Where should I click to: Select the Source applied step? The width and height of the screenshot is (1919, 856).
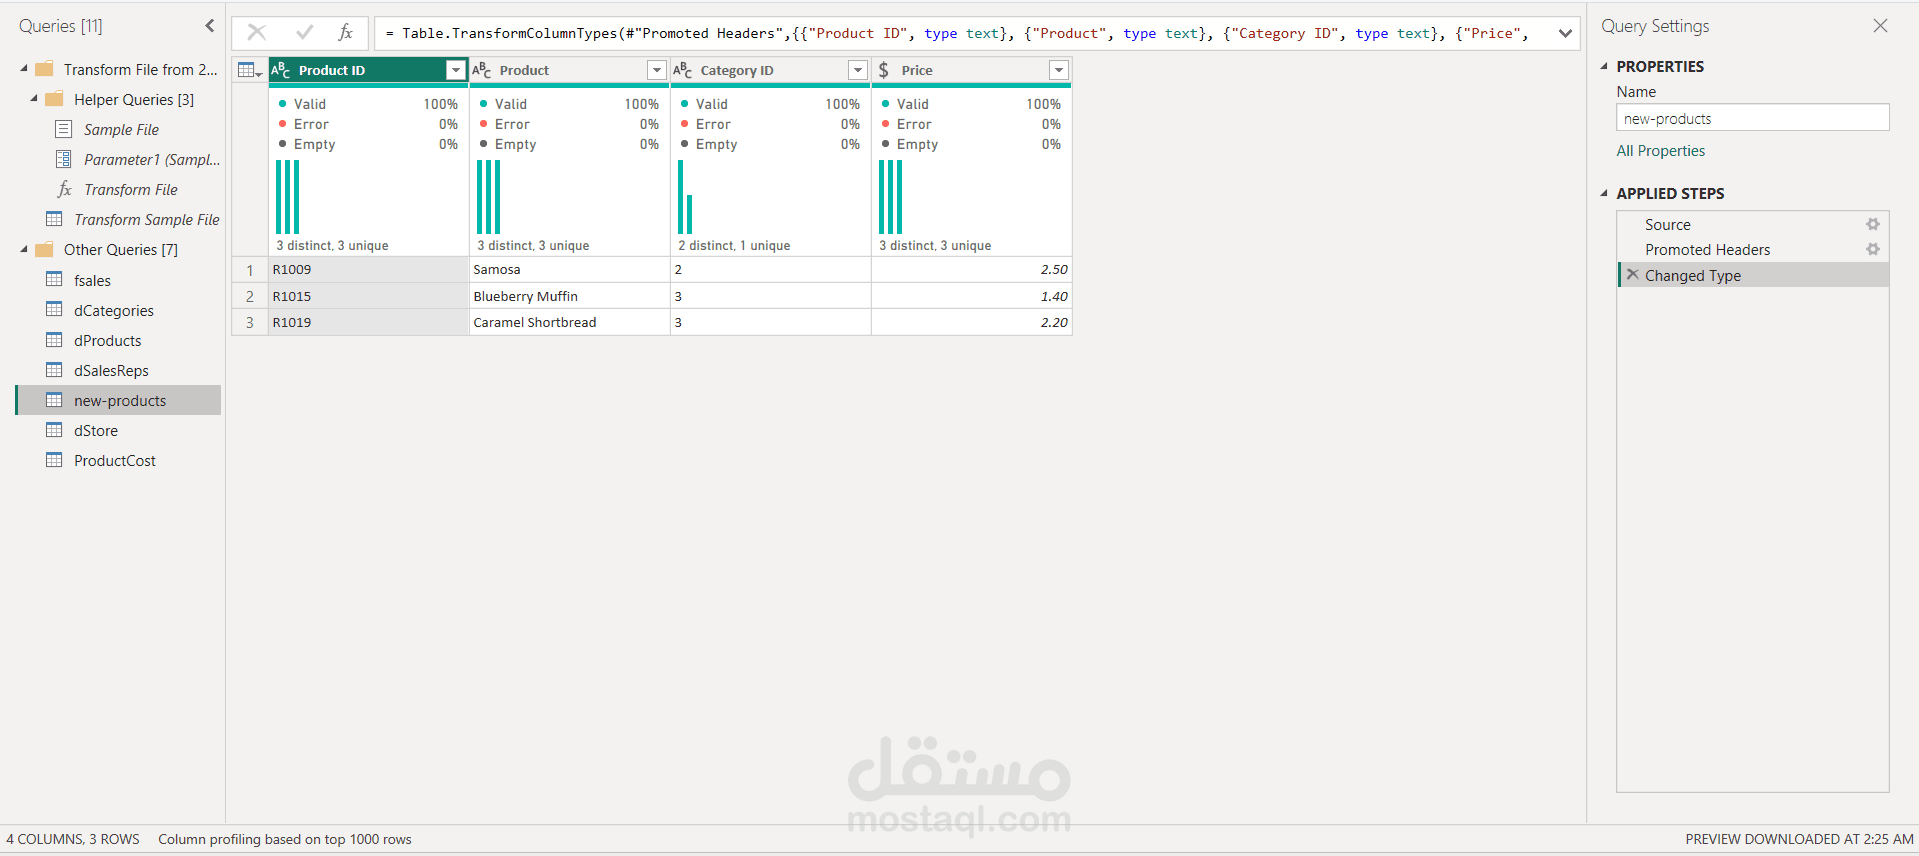(x=1752, y=225)
